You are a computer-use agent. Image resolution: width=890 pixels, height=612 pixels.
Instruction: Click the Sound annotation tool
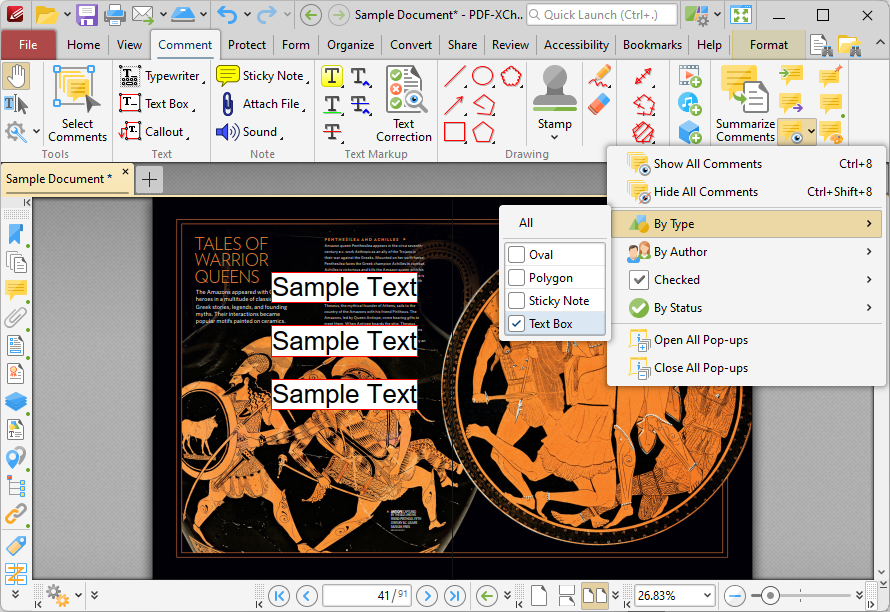(249, 132)
